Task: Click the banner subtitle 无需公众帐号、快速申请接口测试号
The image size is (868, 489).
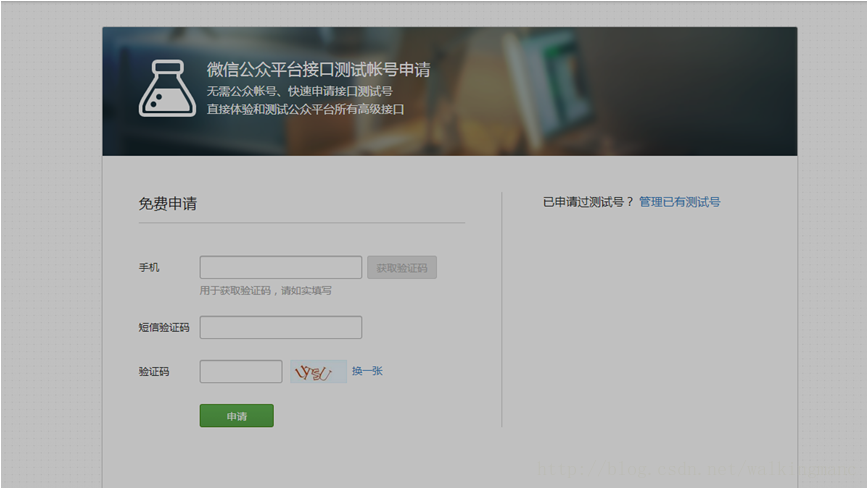Action: tap(299, 91)
